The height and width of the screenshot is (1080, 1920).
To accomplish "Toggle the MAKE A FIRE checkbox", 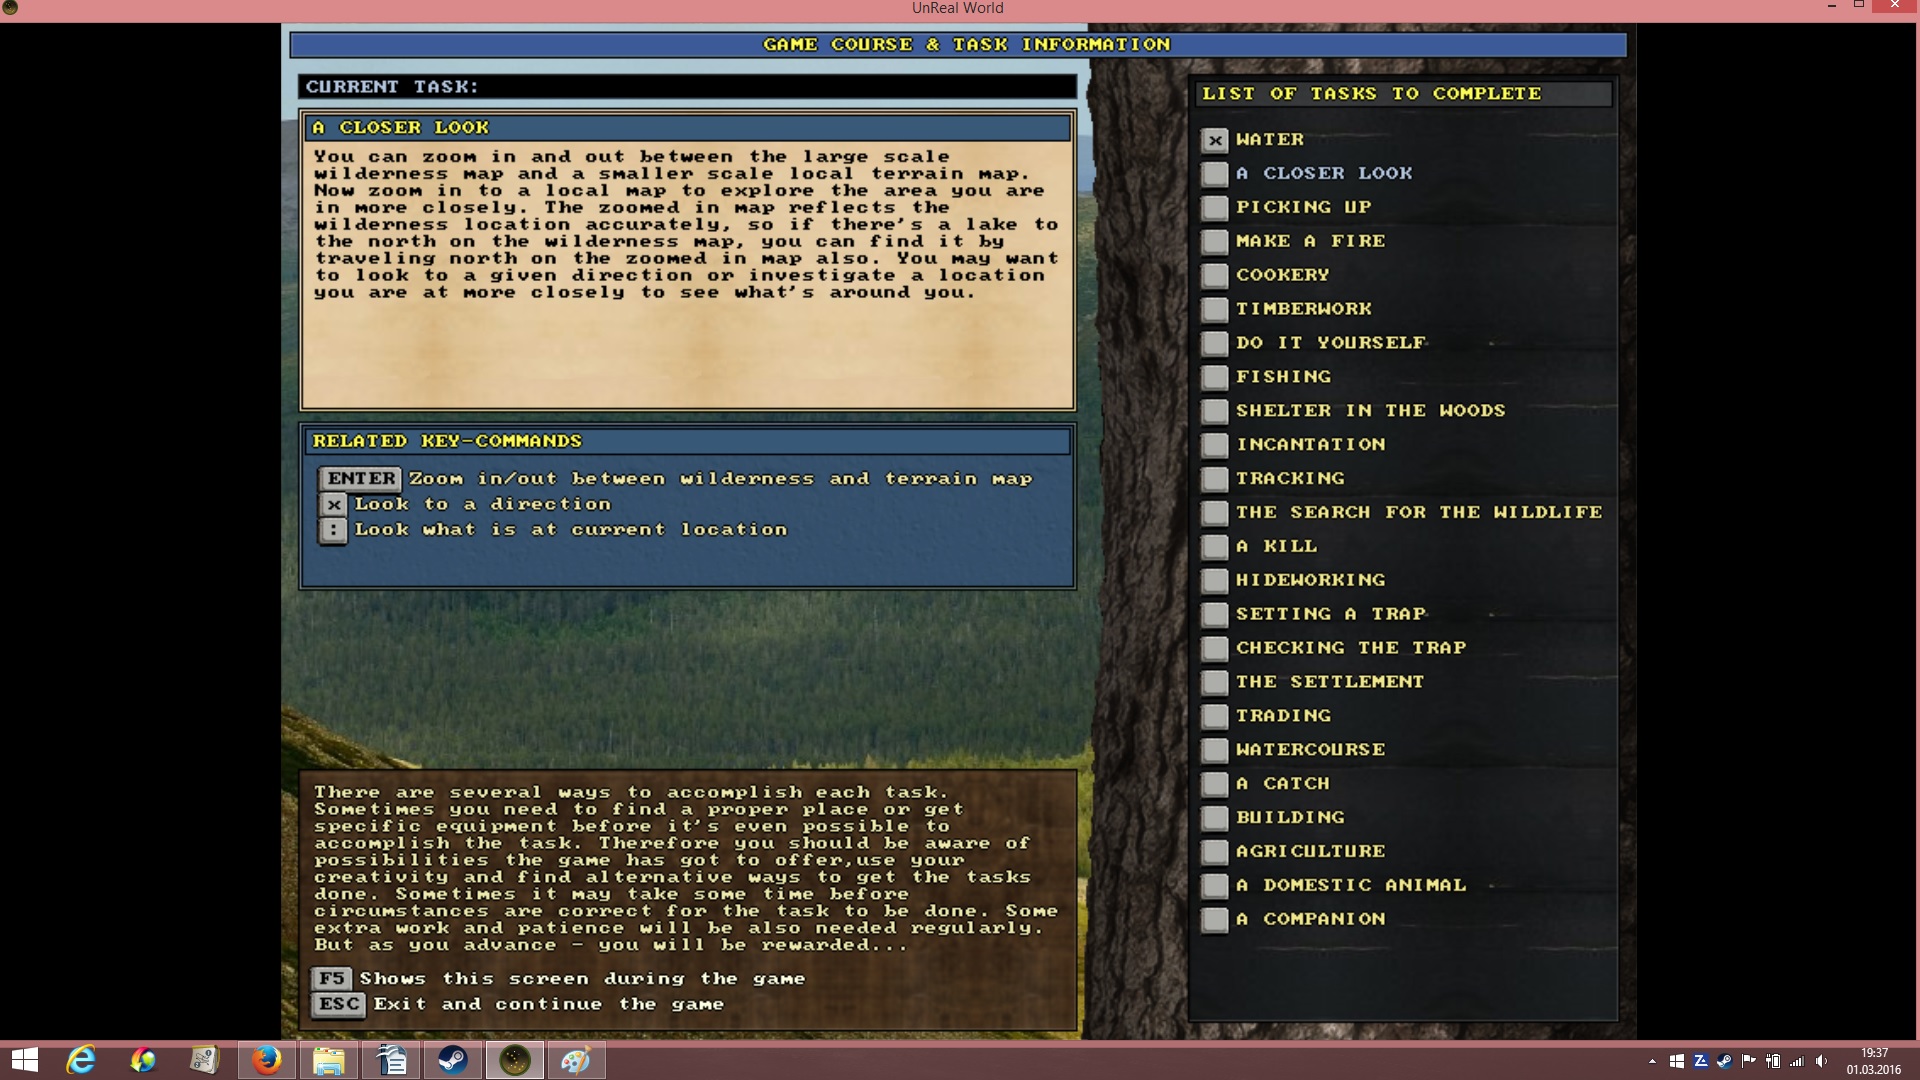I will click(1215, 242).
